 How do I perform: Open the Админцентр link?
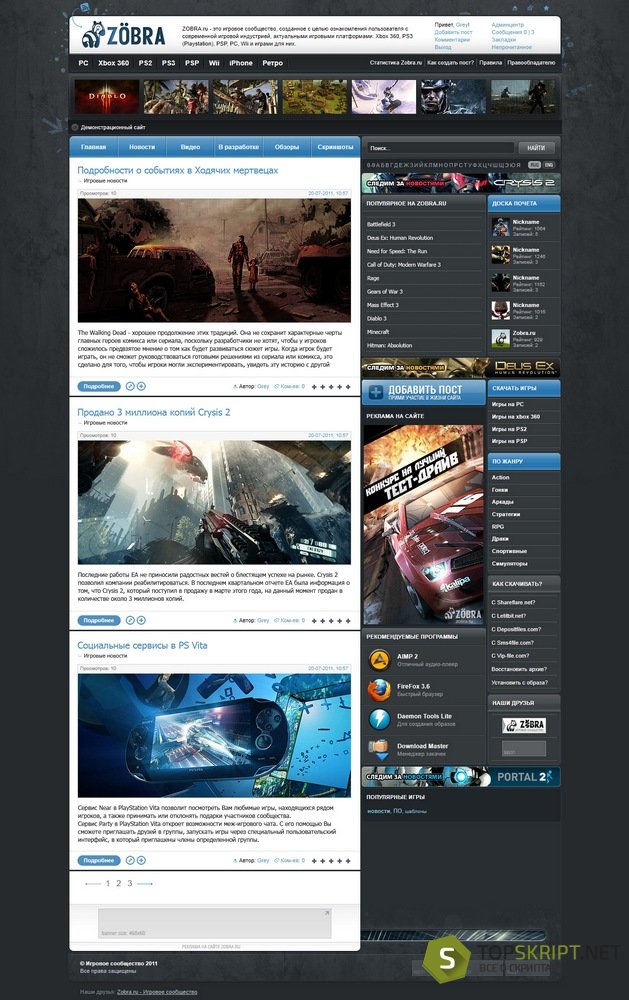(x=508, y=25)
